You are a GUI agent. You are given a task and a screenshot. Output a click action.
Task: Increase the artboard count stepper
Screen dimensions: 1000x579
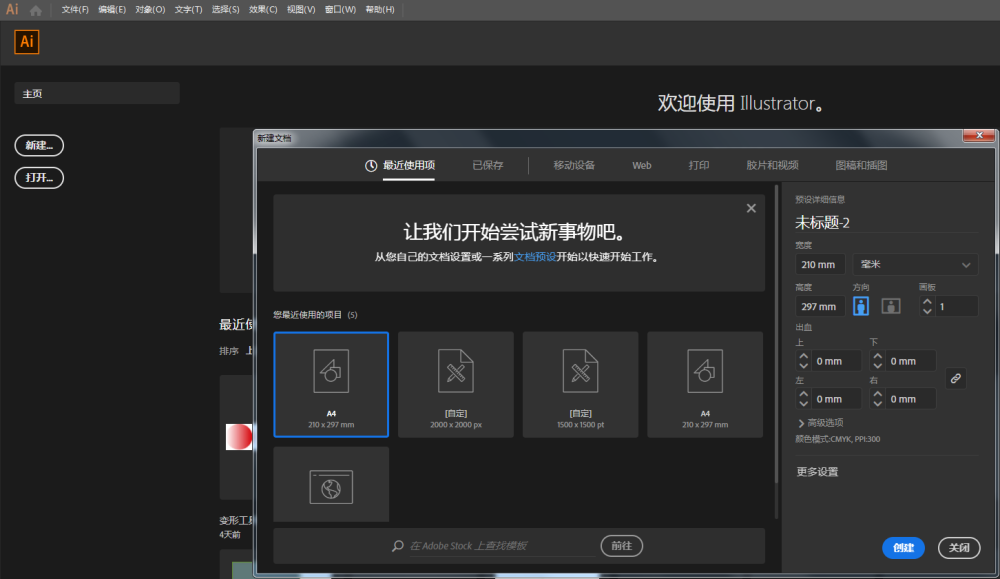click(927, 302)
